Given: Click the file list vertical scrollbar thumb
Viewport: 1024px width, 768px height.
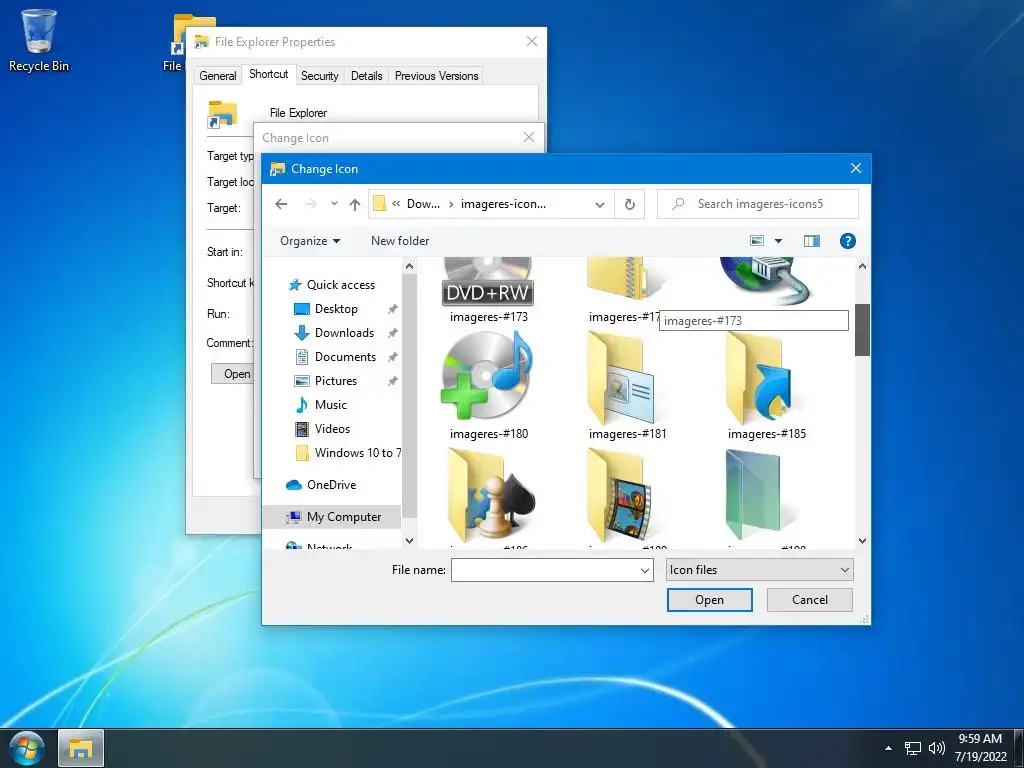Looking at the screenshot, I should [862, 330].
